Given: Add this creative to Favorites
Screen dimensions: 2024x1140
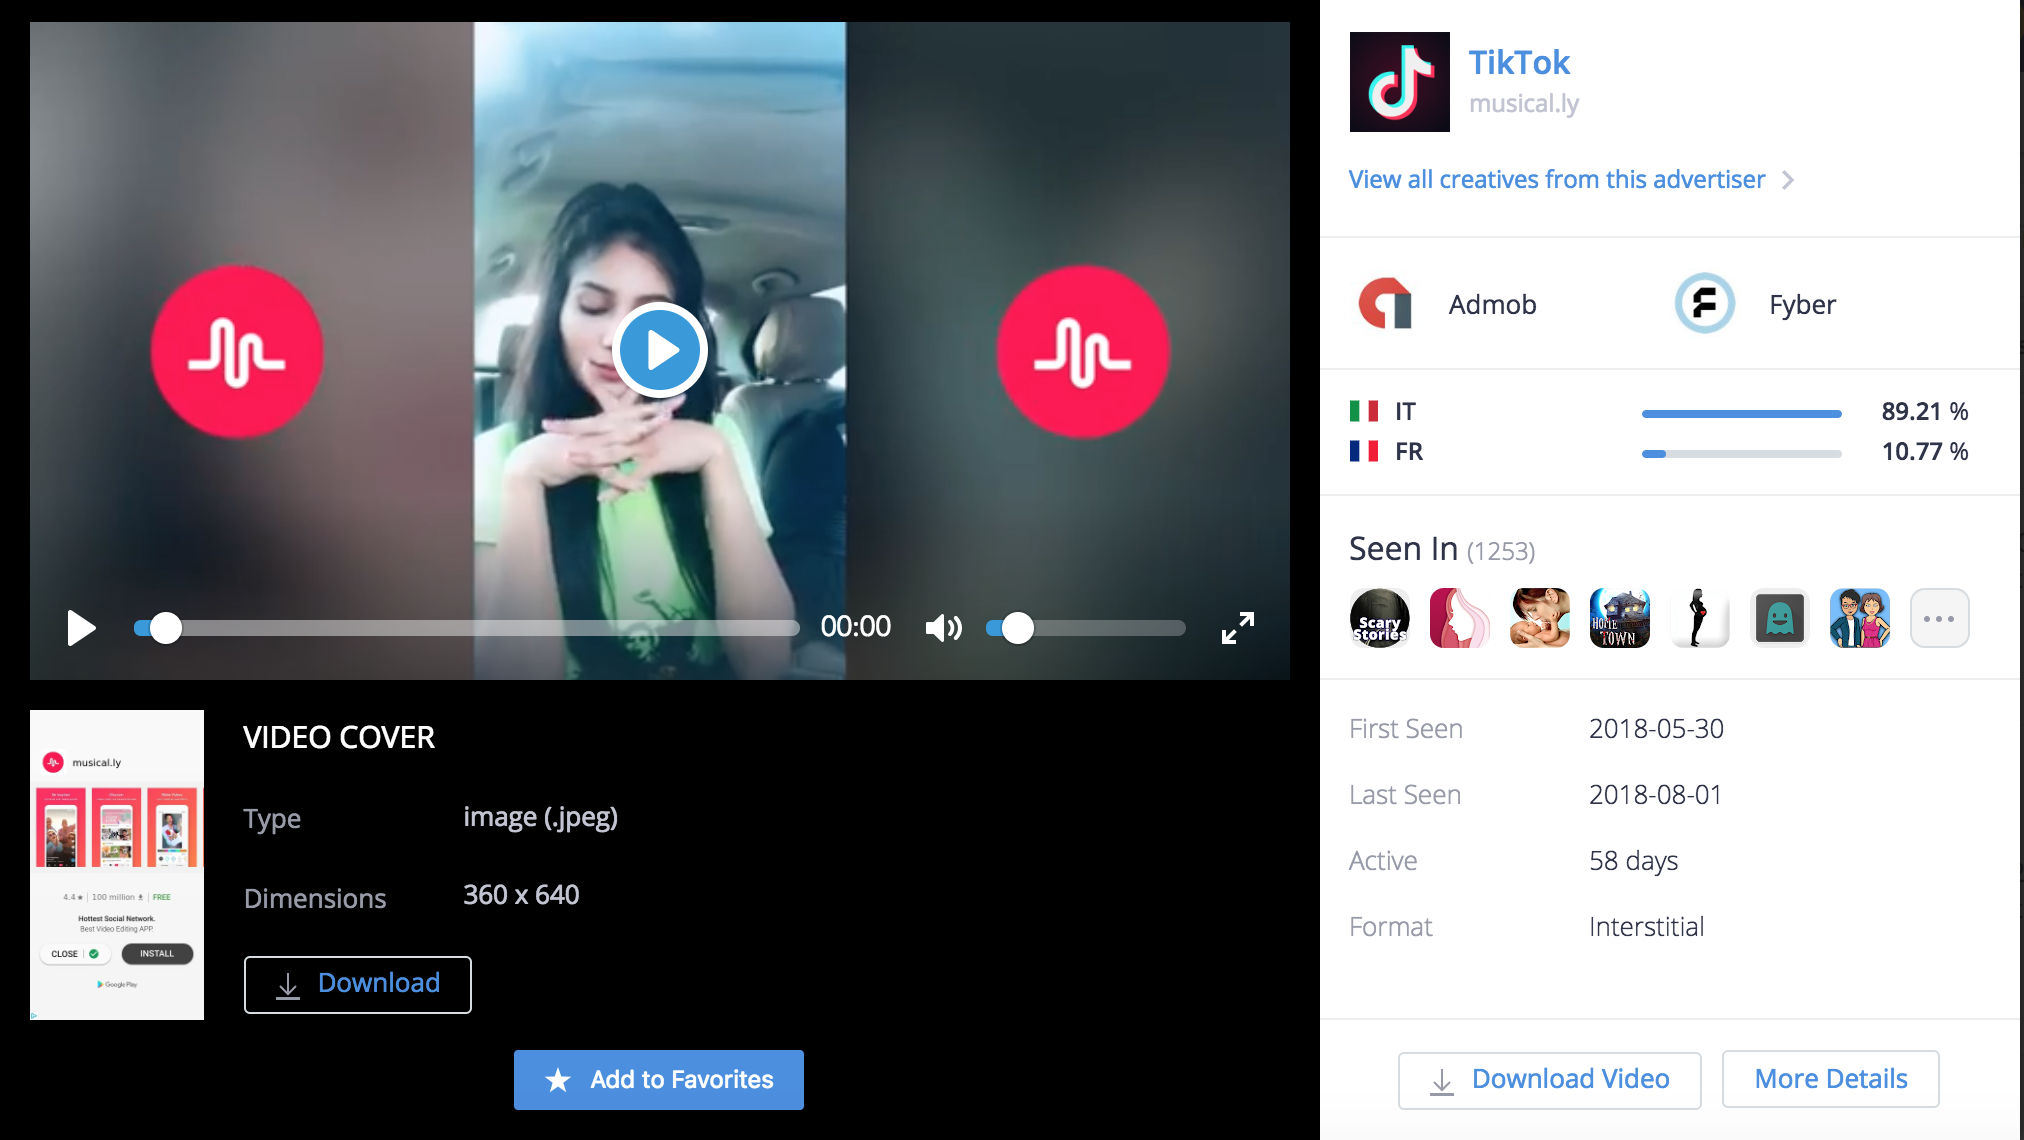Looking at the screenshot, I should click(x=659, y=1080).
